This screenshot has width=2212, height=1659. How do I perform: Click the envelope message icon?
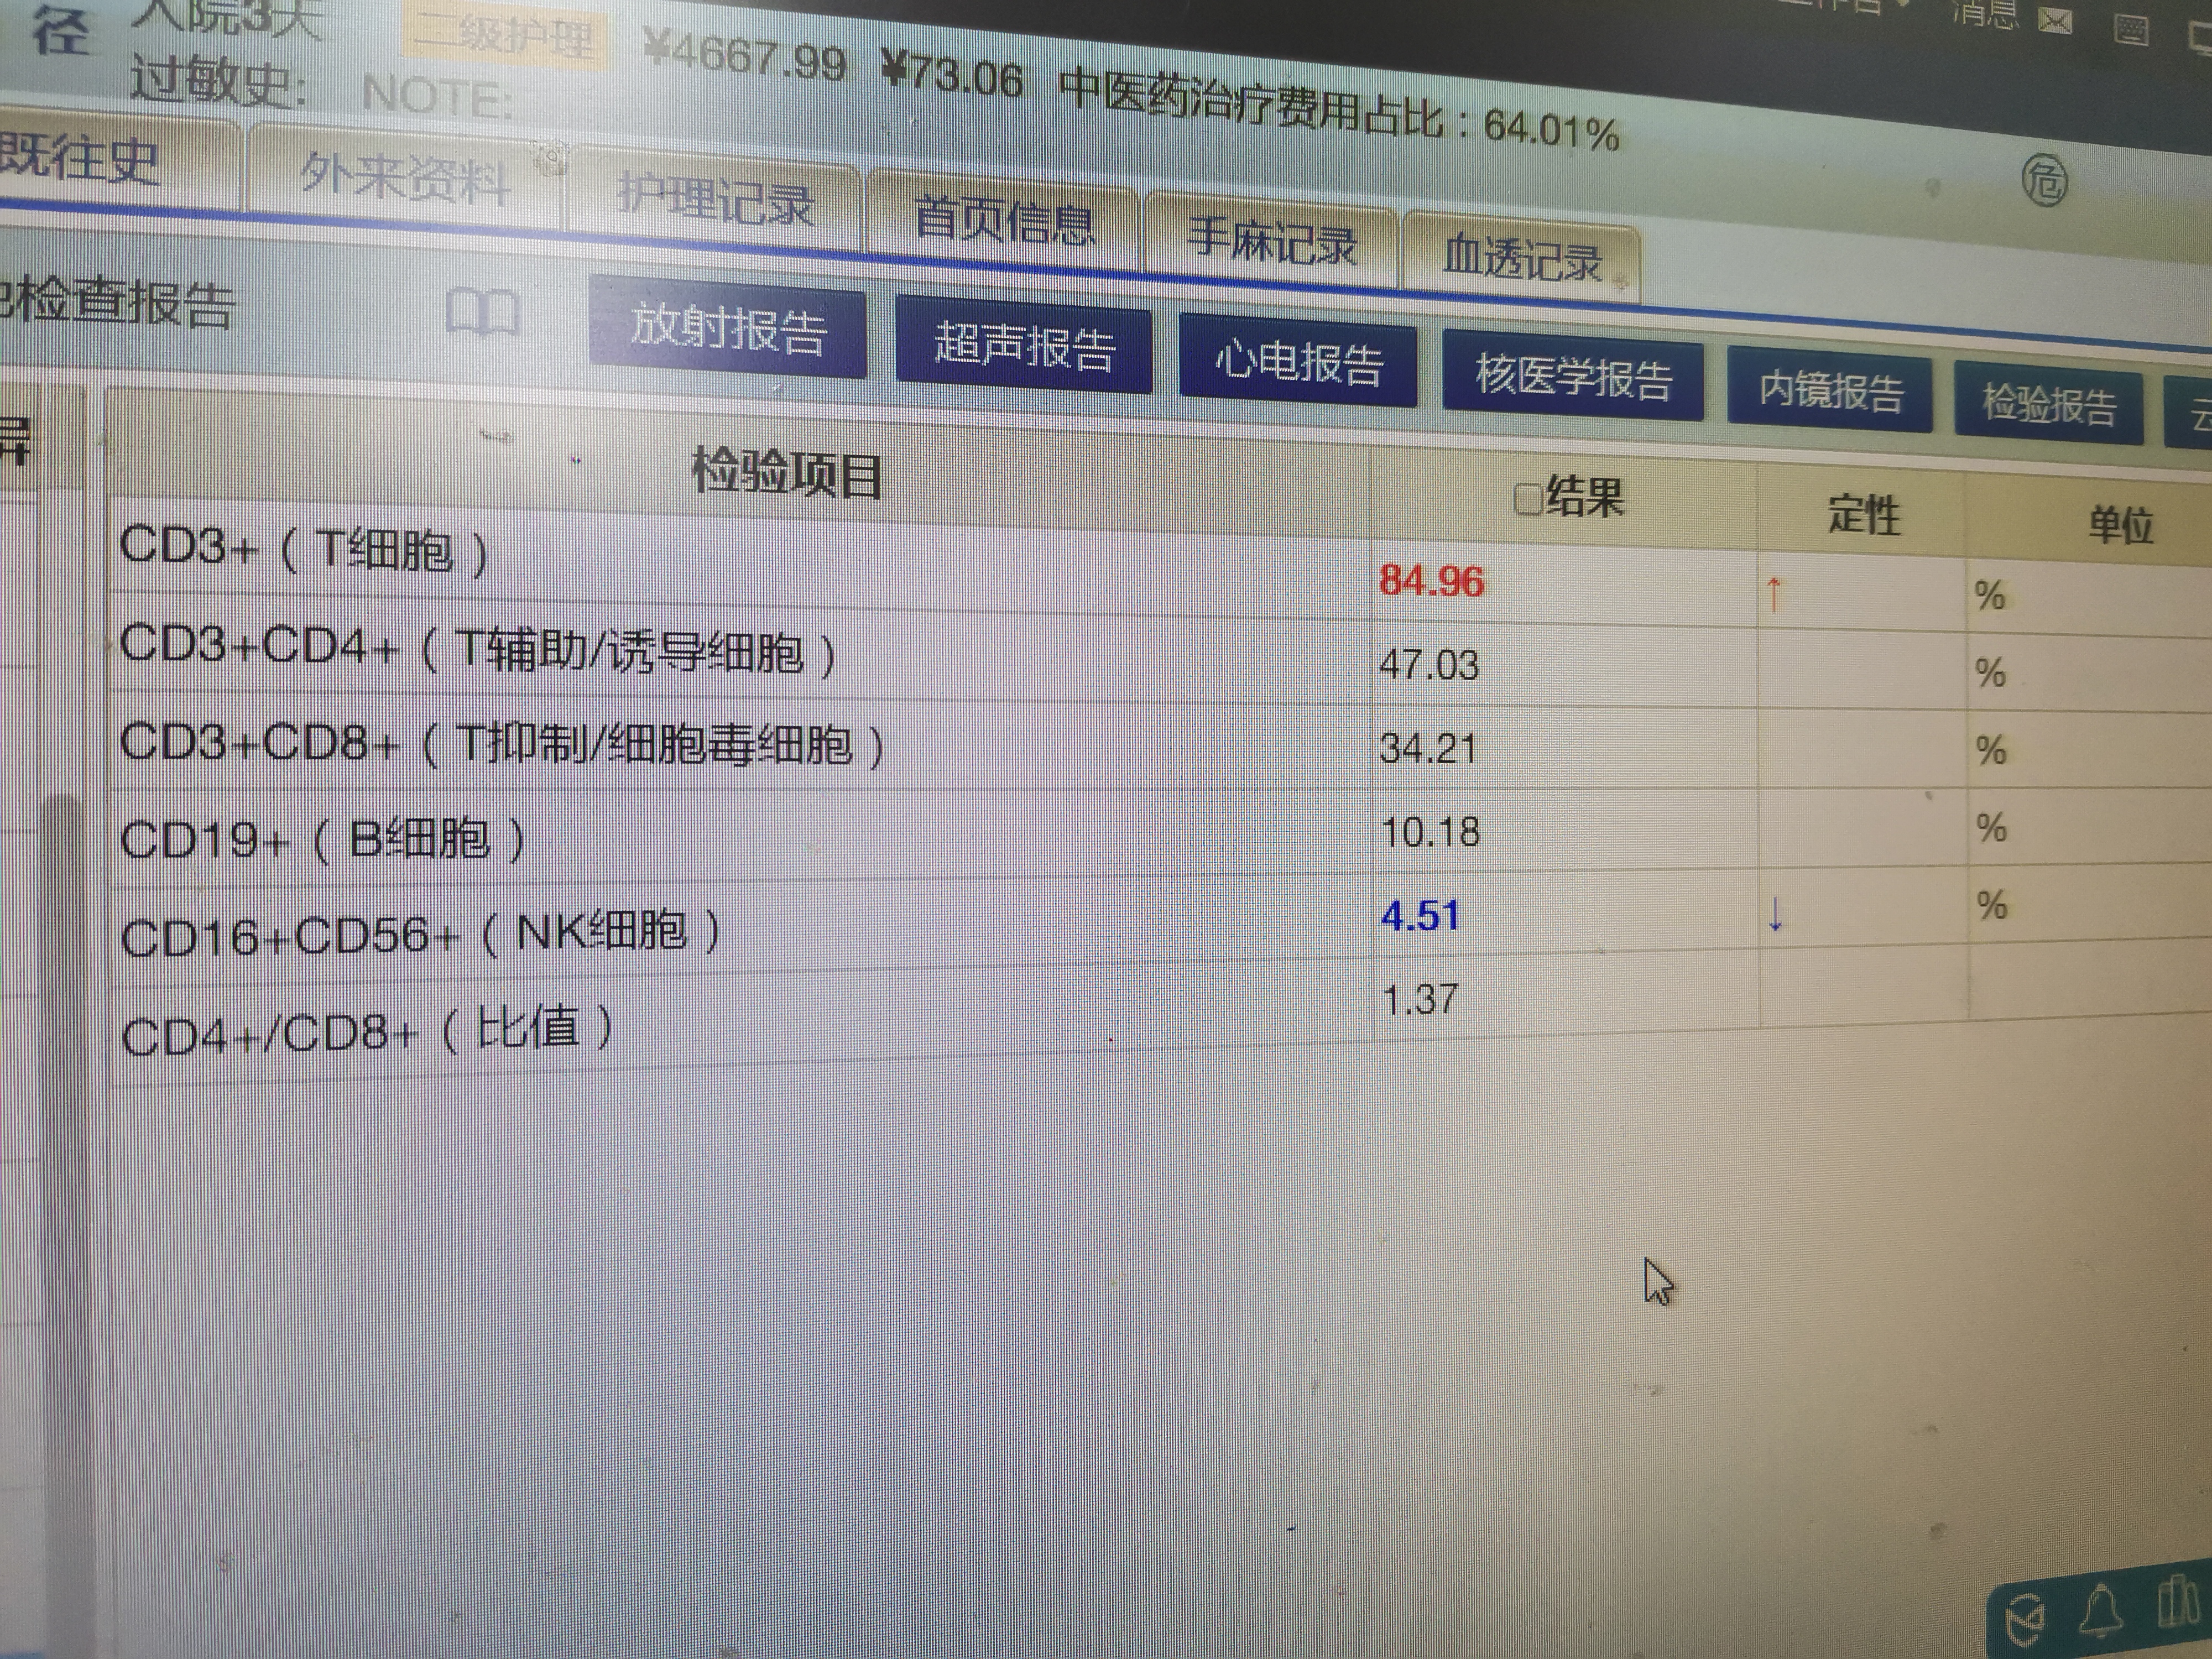2055,21
